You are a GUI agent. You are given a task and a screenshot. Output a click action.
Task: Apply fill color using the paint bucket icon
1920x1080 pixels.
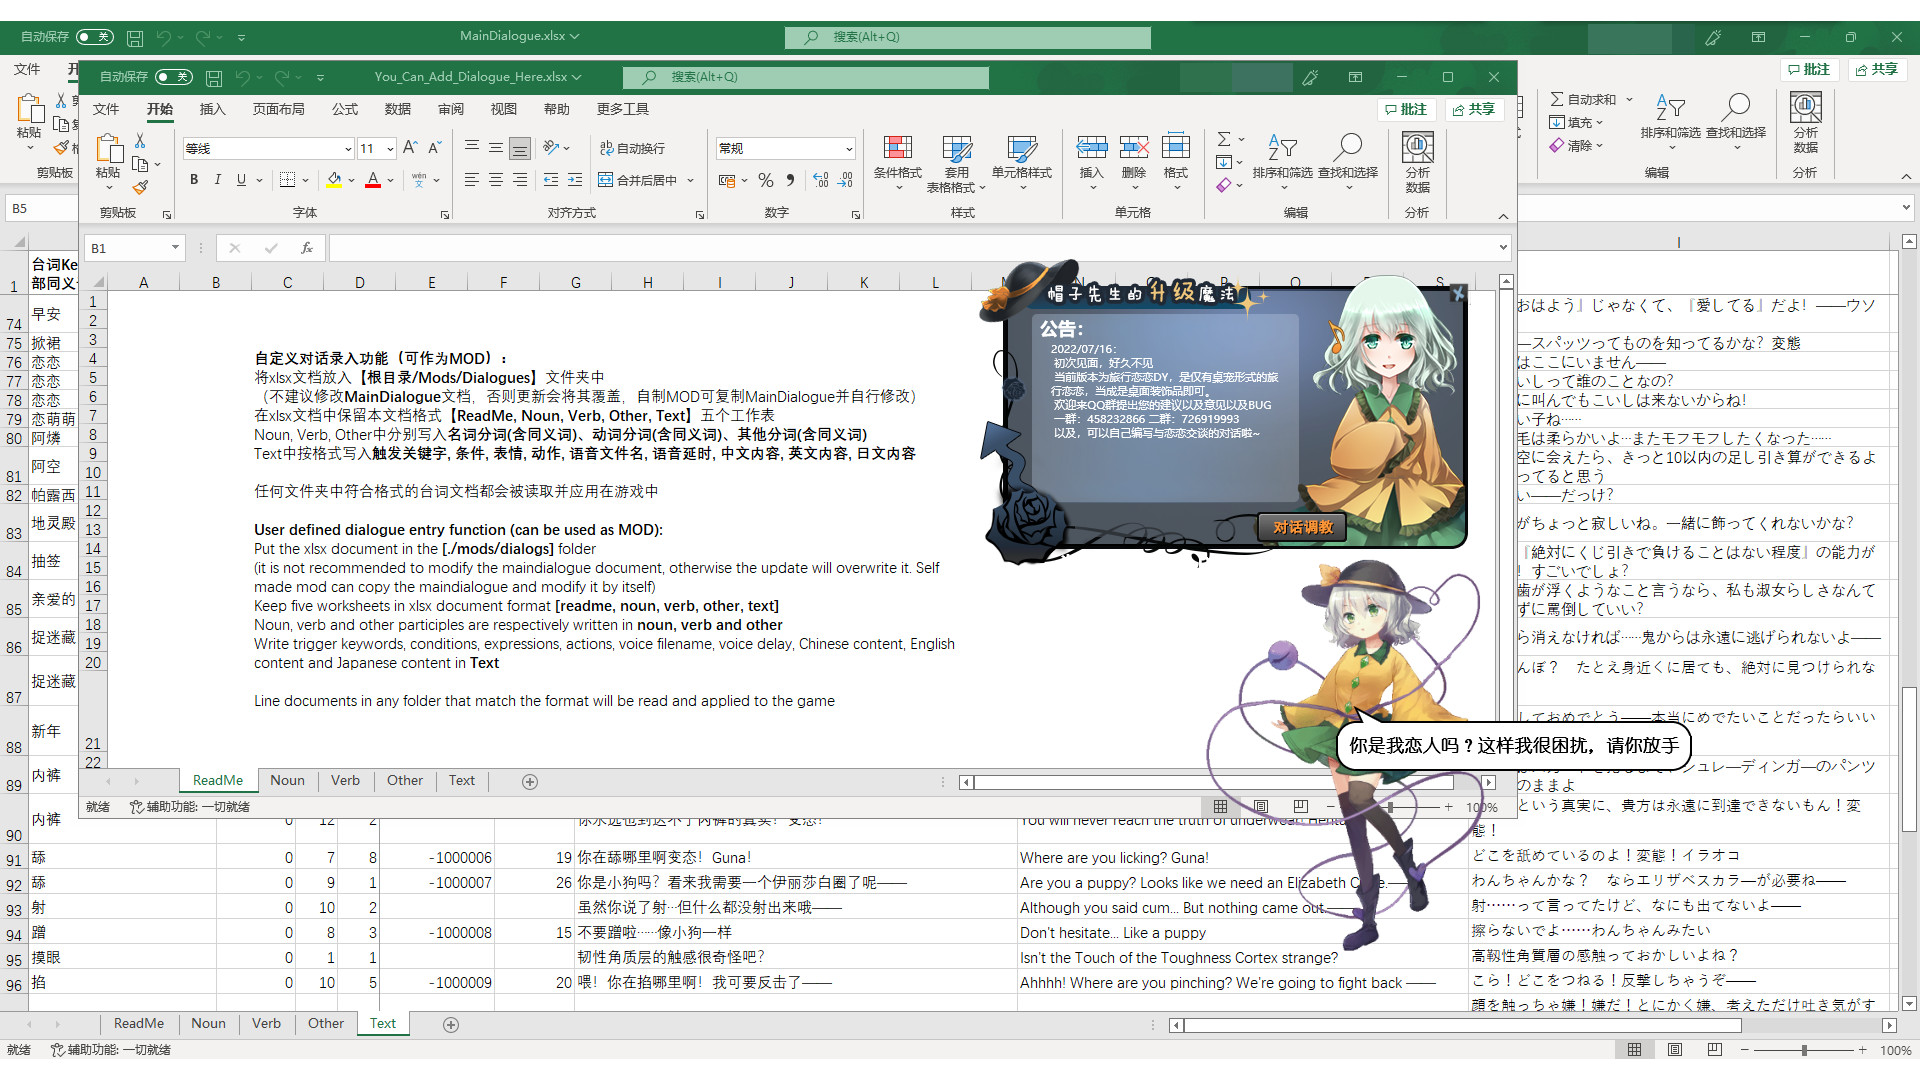coord(334,180)
